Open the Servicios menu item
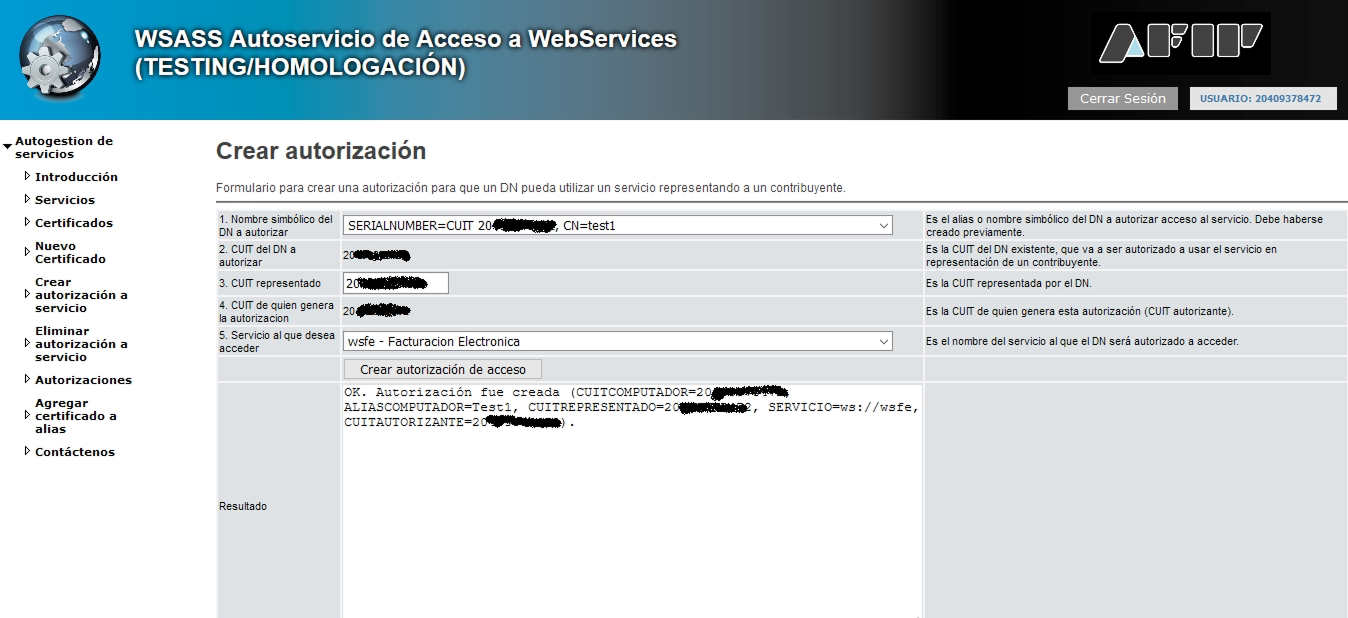 click(65, 200)
